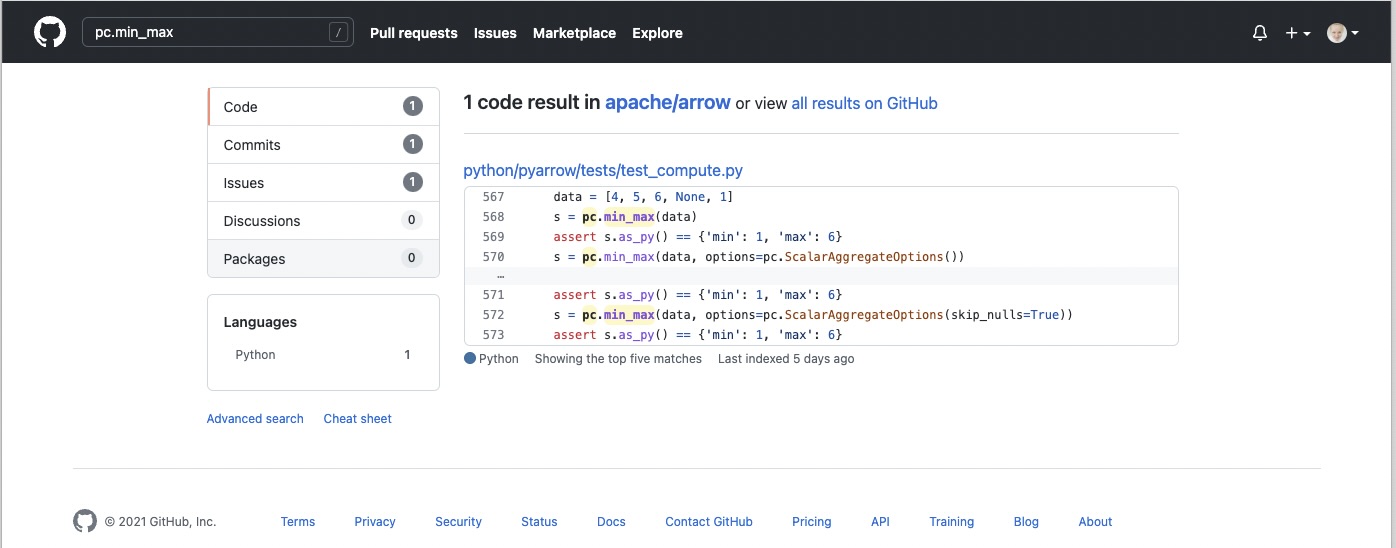Open Advanced search

point(255,419)
